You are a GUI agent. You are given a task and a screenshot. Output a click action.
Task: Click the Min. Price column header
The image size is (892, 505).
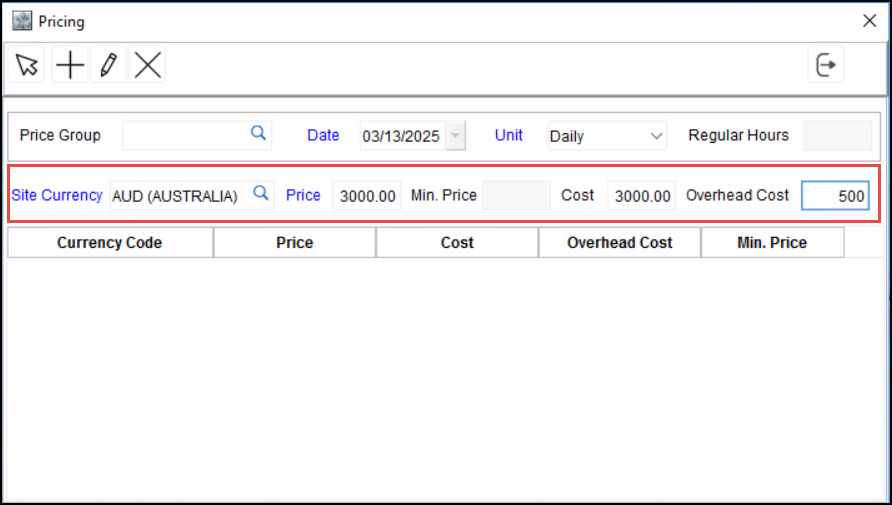[x=772, y=243]
